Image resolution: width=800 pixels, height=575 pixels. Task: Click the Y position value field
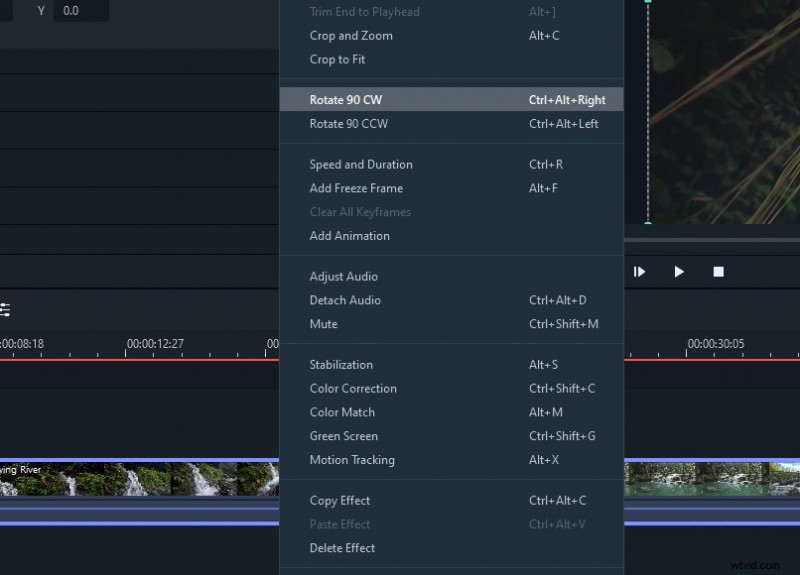coord(80,10)
